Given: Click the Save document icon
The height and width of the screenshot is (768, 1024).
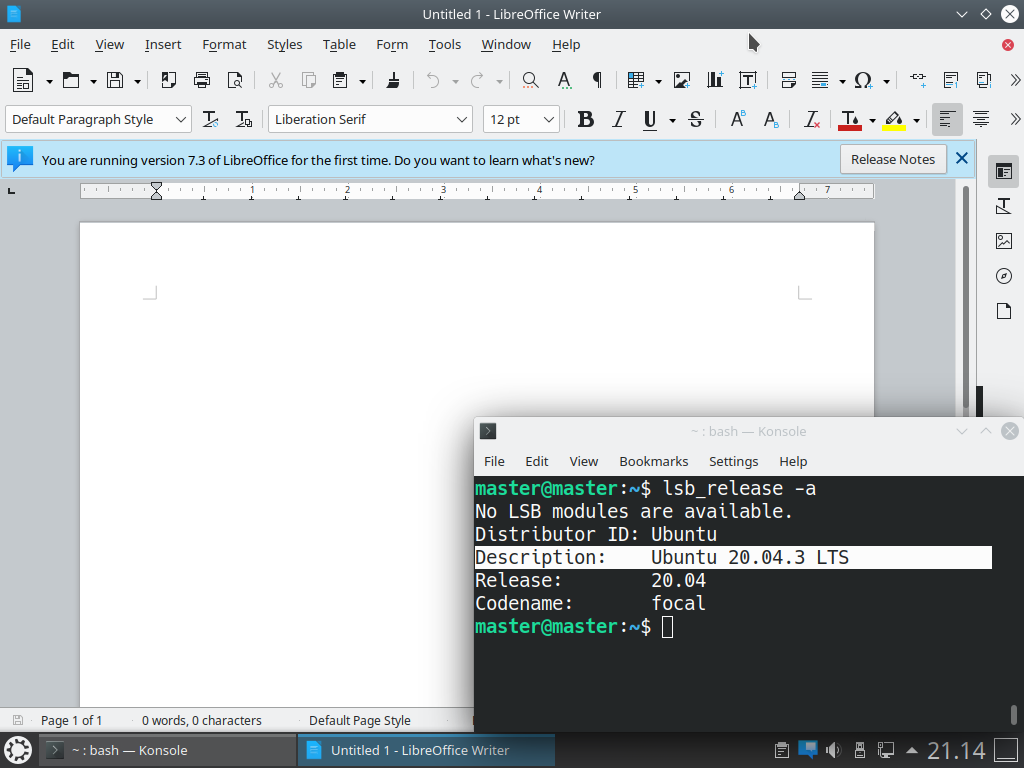Looking at the screenshot, I should [116, 80].
